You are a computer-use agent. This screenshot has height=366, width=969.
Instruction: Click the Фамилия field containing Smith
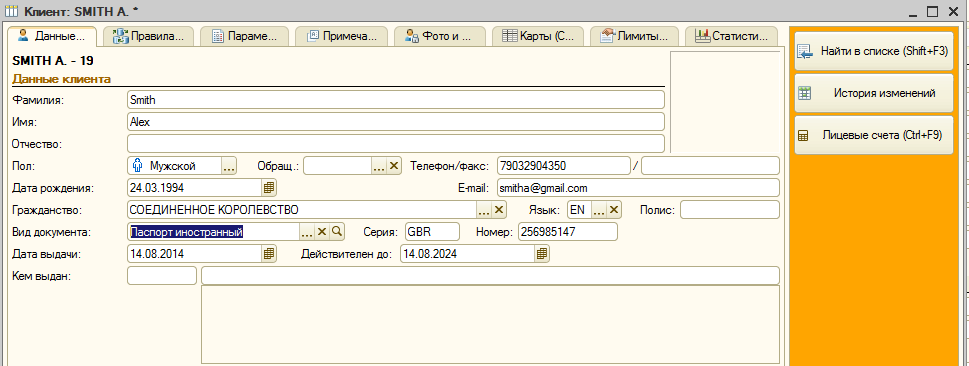tap(396, 100)
